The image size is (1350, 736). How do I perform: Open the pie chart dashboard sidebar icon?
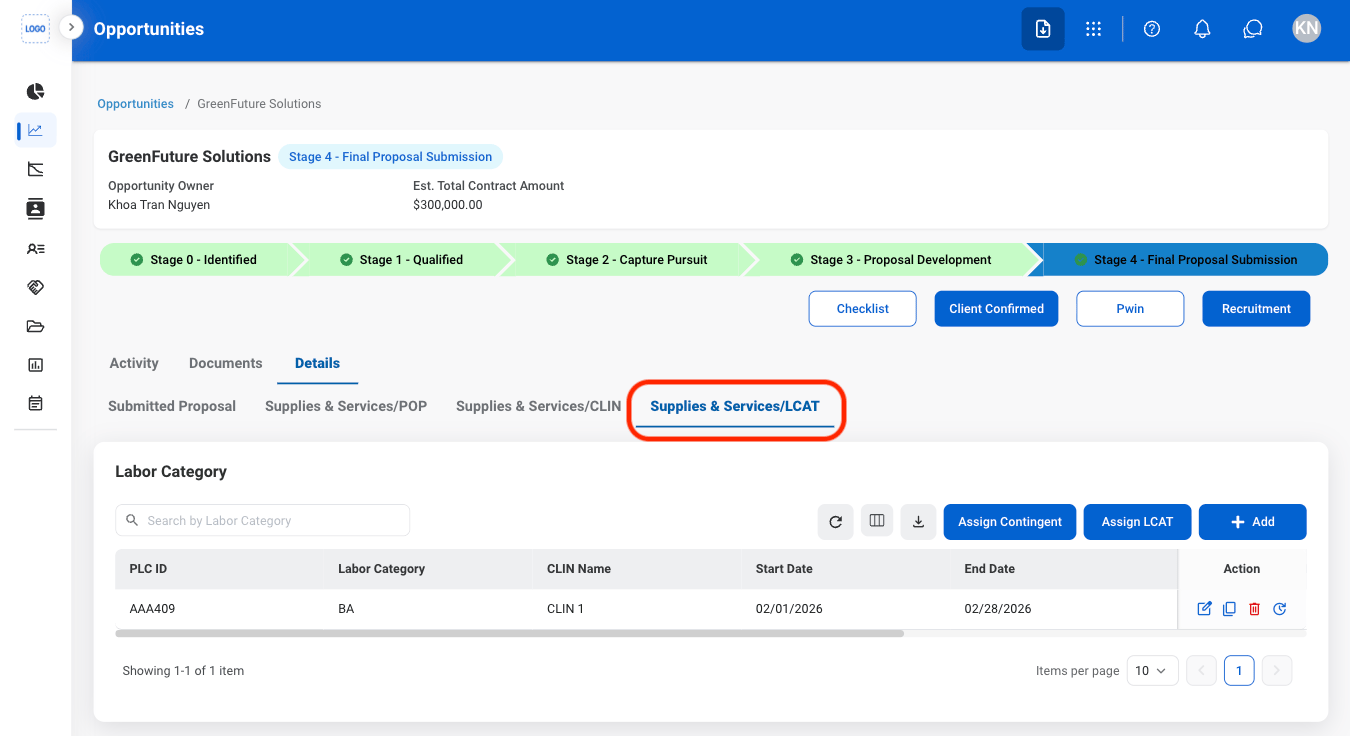(36, 91)
